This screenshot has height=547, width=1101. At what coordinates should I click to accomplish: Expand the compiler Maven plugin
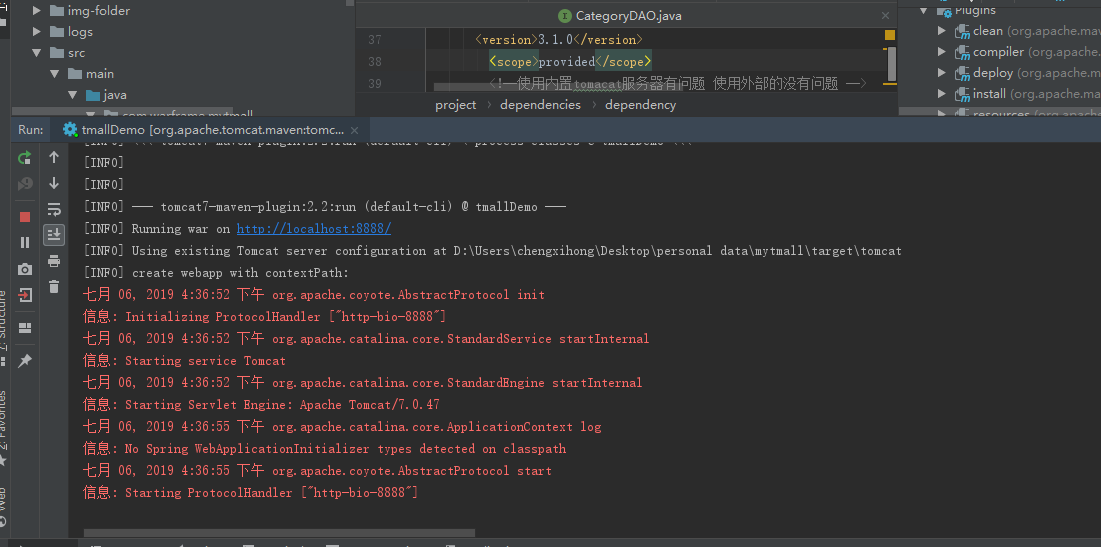coord(942,52)
